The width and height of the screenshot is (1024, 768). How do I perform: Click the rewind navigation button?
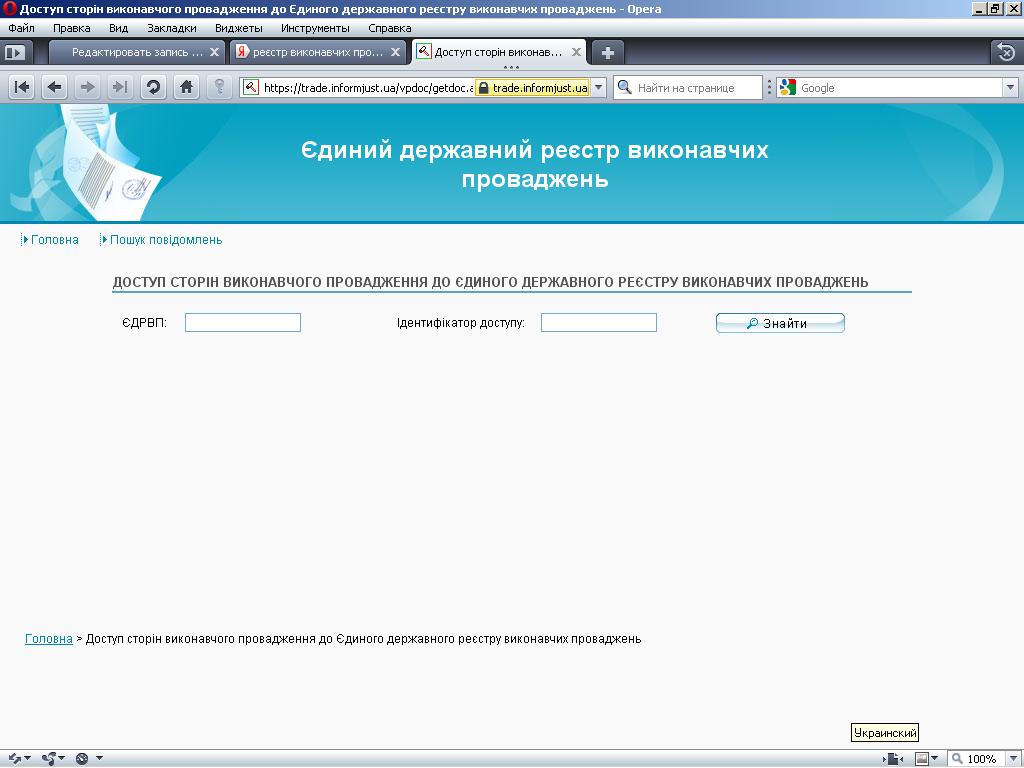[22, 87]
